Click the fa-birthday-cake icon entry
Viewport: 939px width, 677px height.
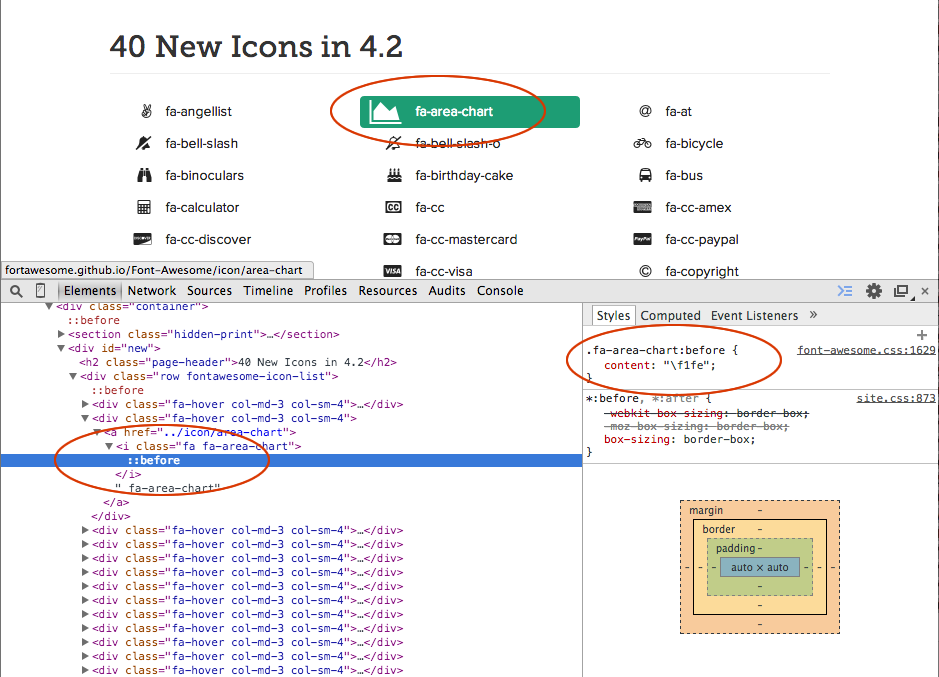click(x=463, y=175)
